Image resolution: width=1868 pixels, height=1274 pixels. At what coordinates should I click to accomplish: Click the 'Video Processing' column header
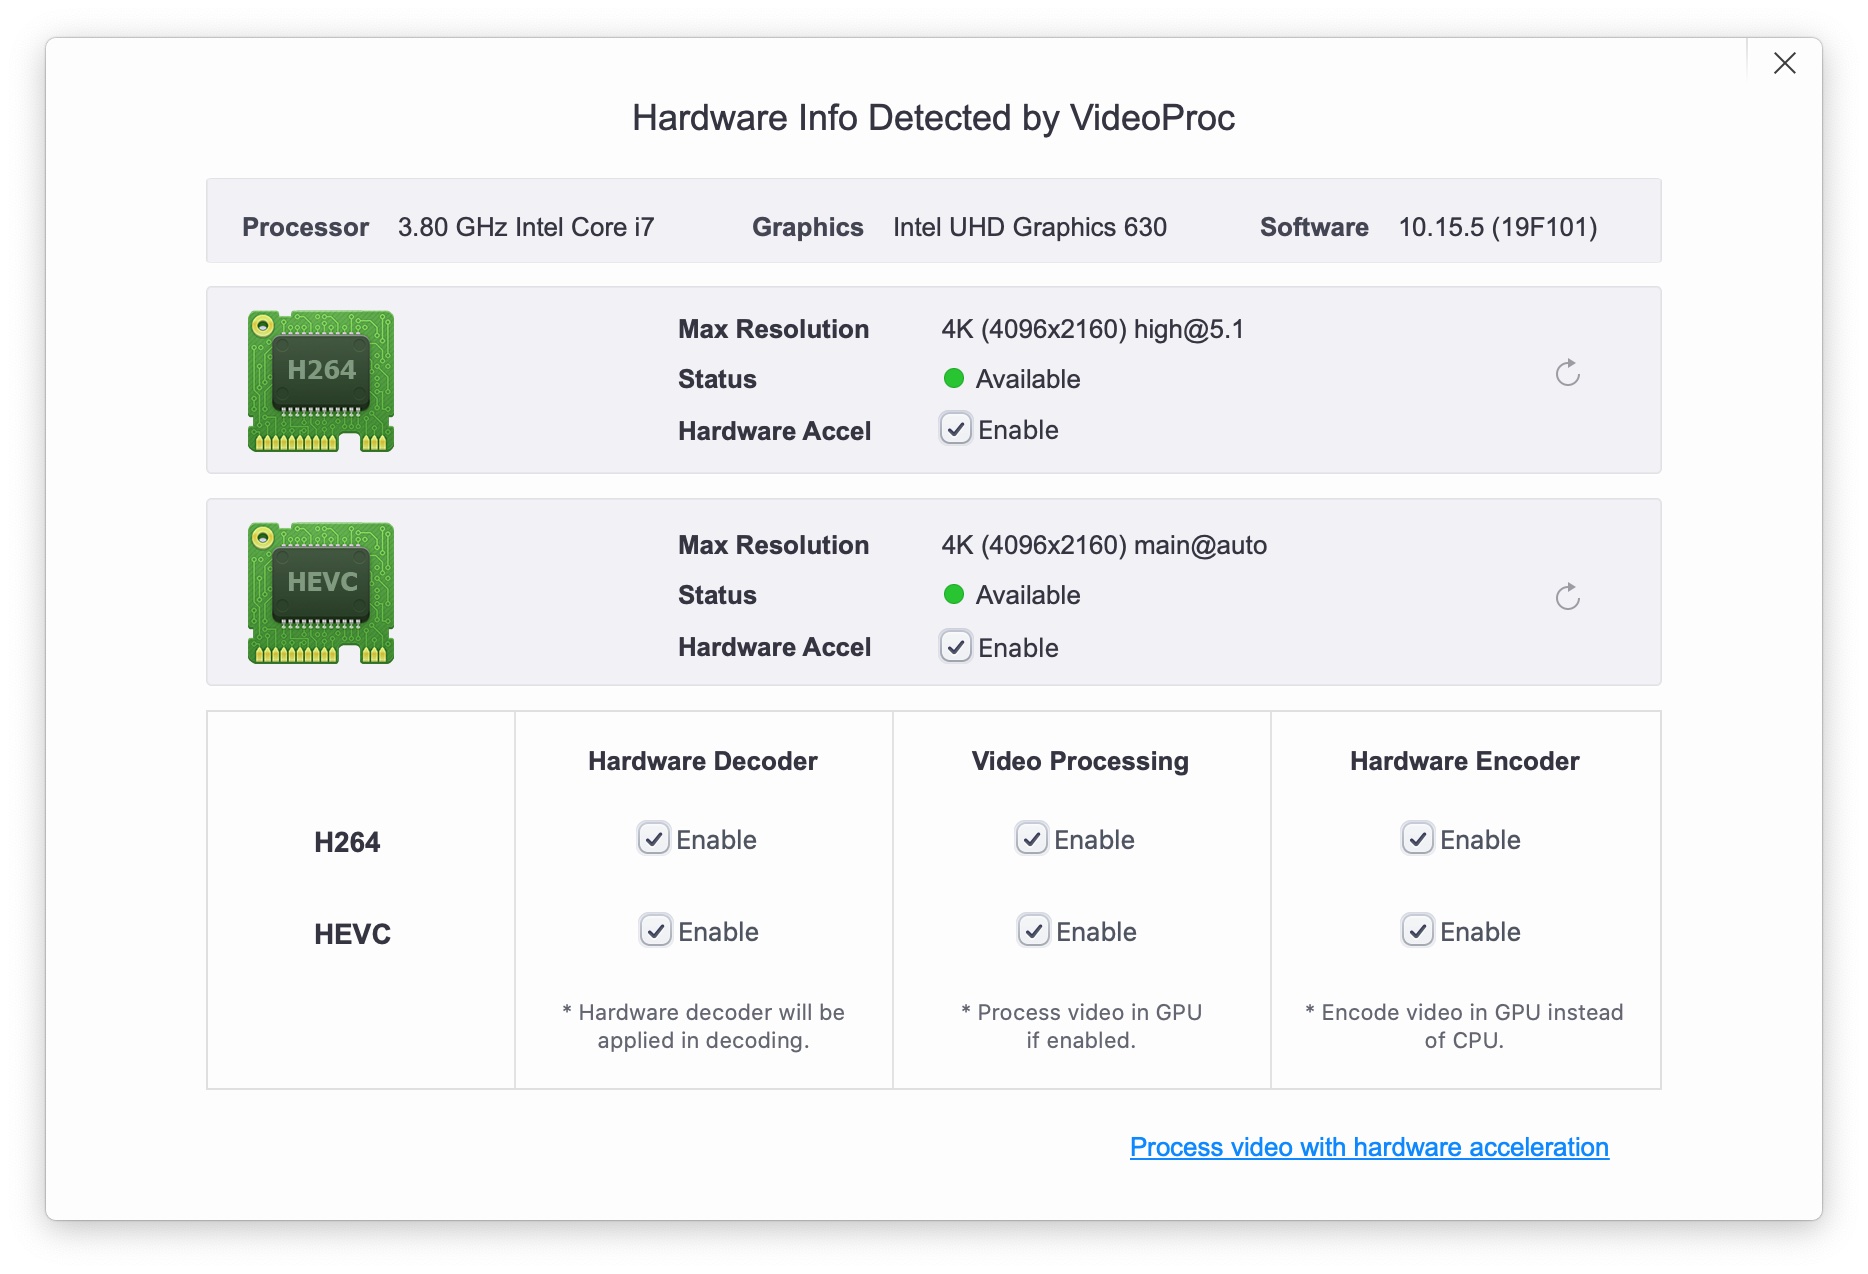tap(1080, 761)
